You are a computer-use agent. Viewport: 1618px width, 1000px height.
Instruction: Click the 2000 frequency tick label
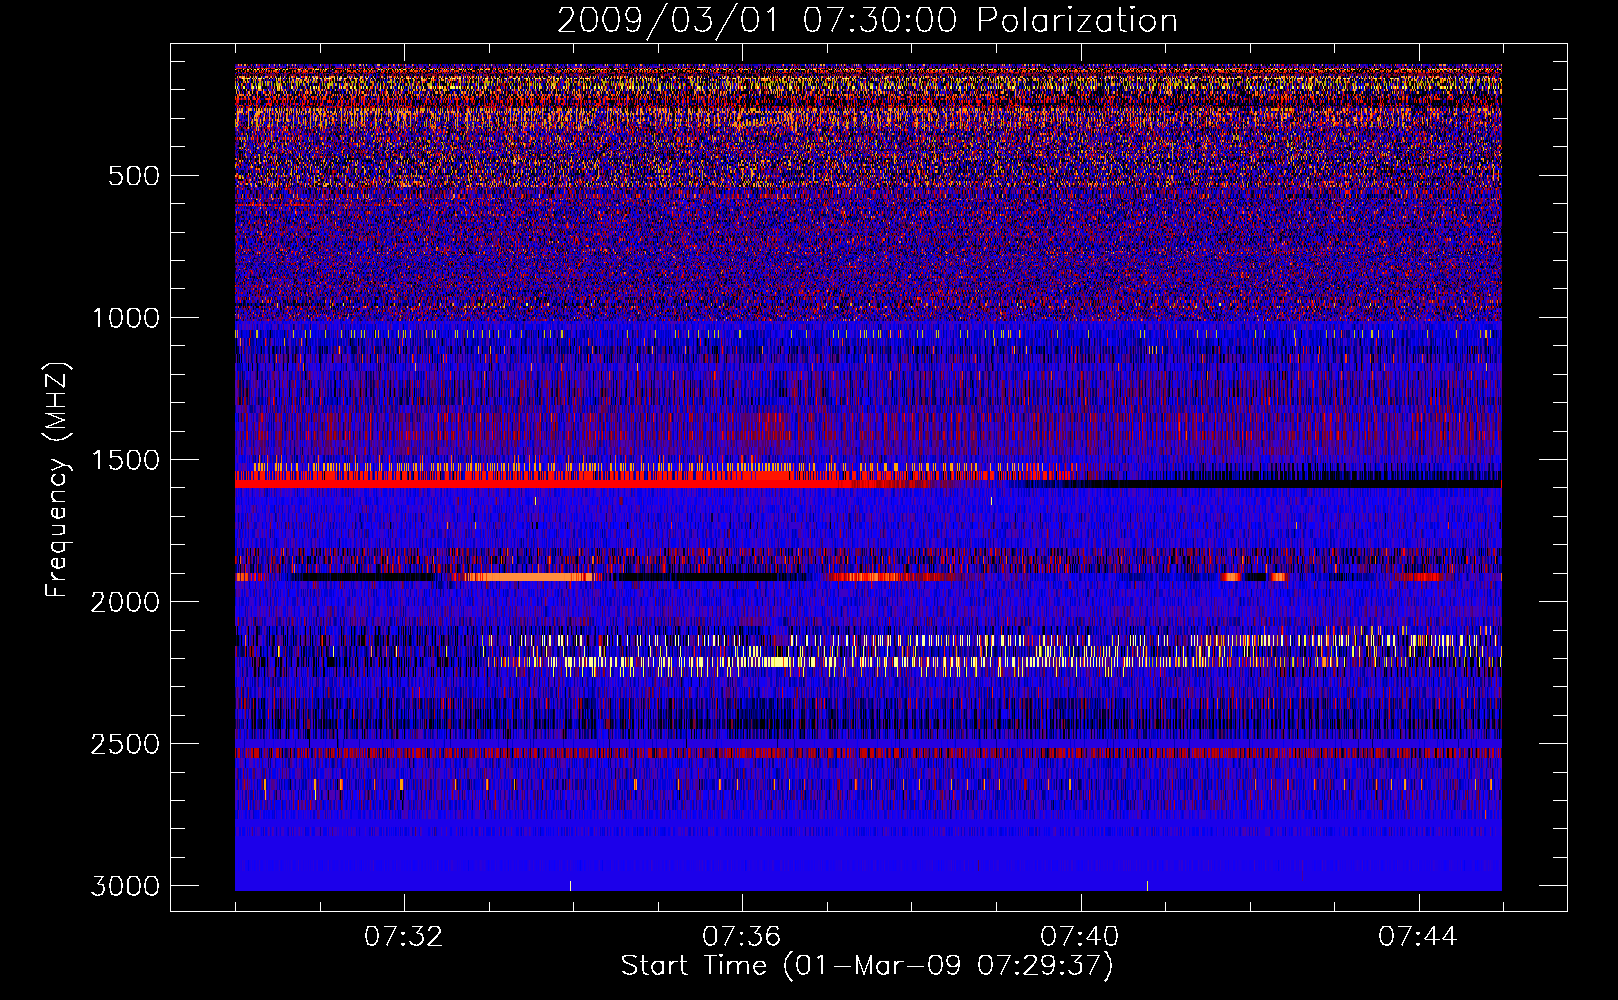click(125, 602)
